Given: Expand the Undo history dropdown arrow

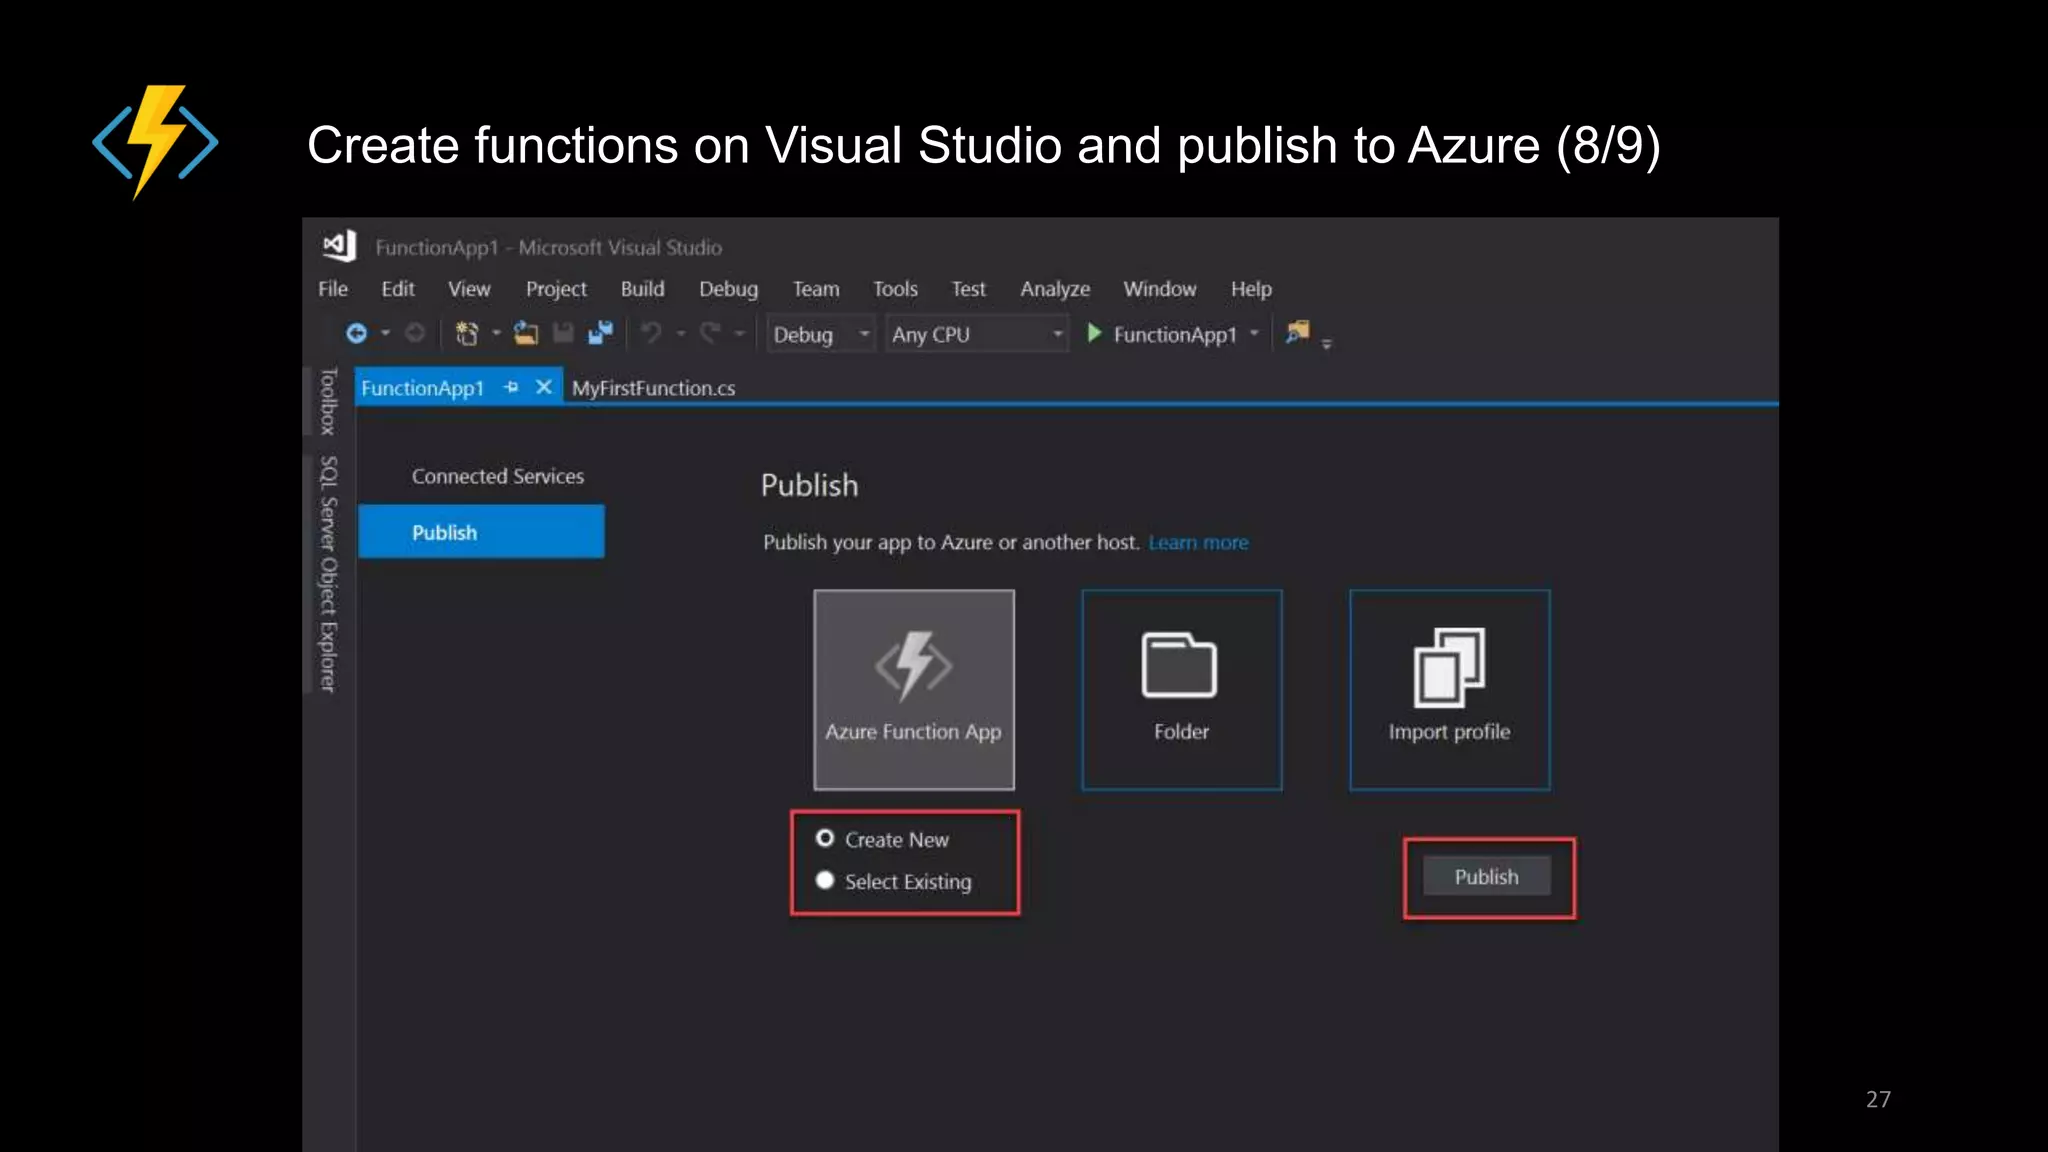Looking at the screenshot, I should coord(681,333).
